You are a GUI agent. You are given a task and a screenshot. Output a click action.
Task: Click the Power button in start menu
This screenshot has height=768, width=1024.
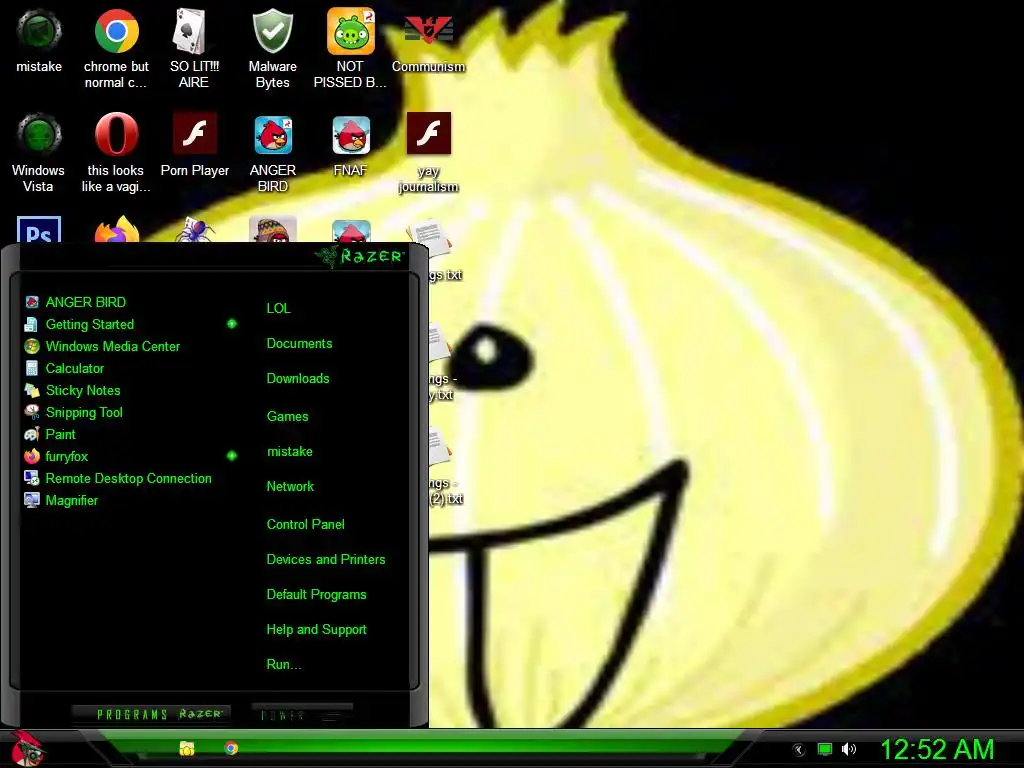click(302, 714)
